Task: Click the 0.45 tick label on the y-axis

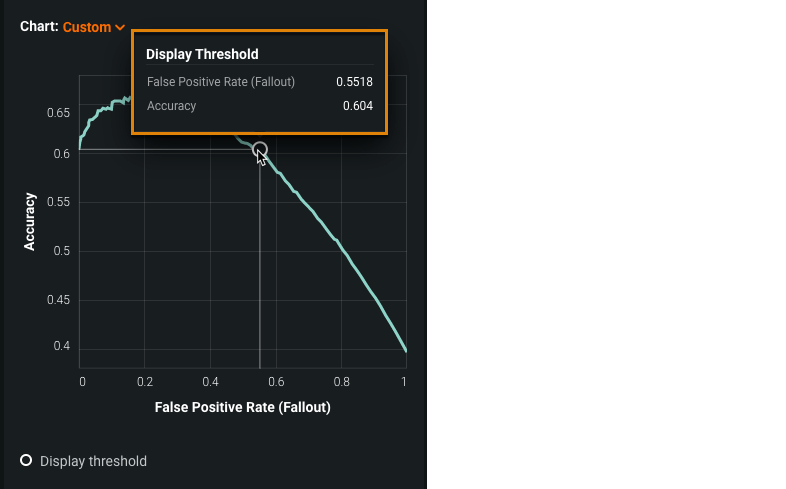Action: [x=58, y=300]
